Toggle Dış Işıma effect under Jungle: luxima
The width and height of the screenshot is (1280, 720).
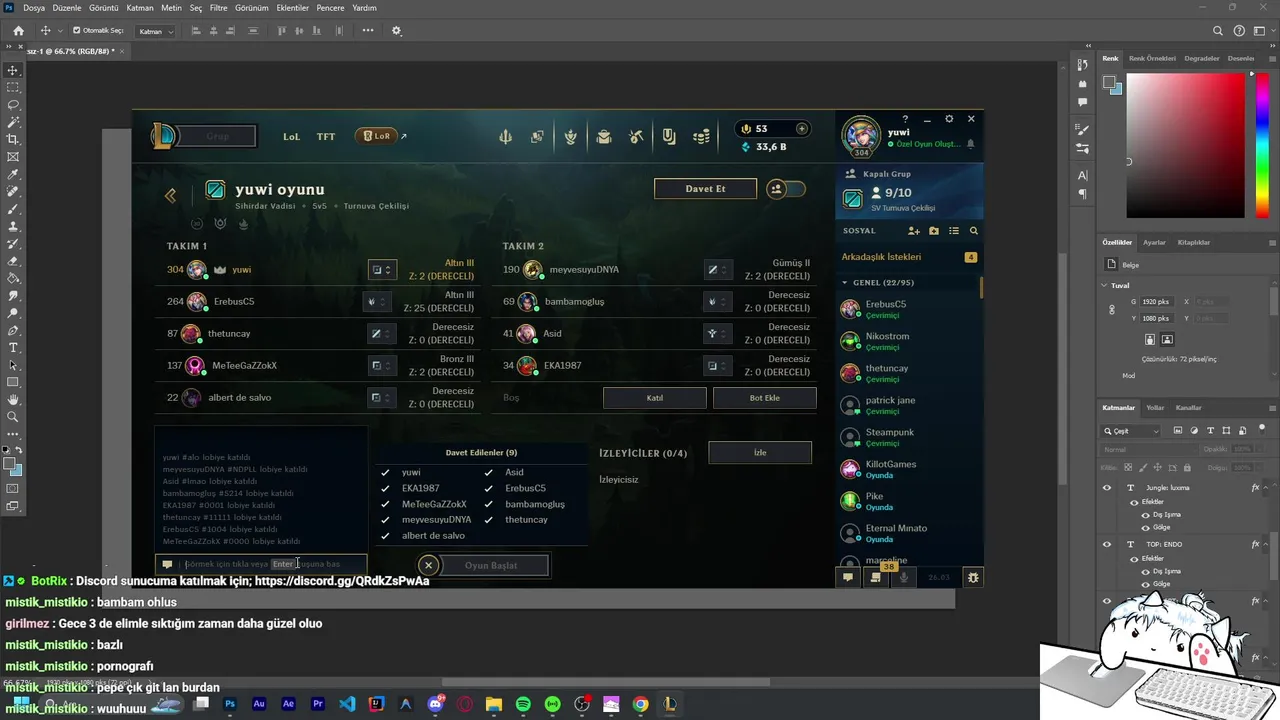pyautogui.click(x=1145, y=515)
